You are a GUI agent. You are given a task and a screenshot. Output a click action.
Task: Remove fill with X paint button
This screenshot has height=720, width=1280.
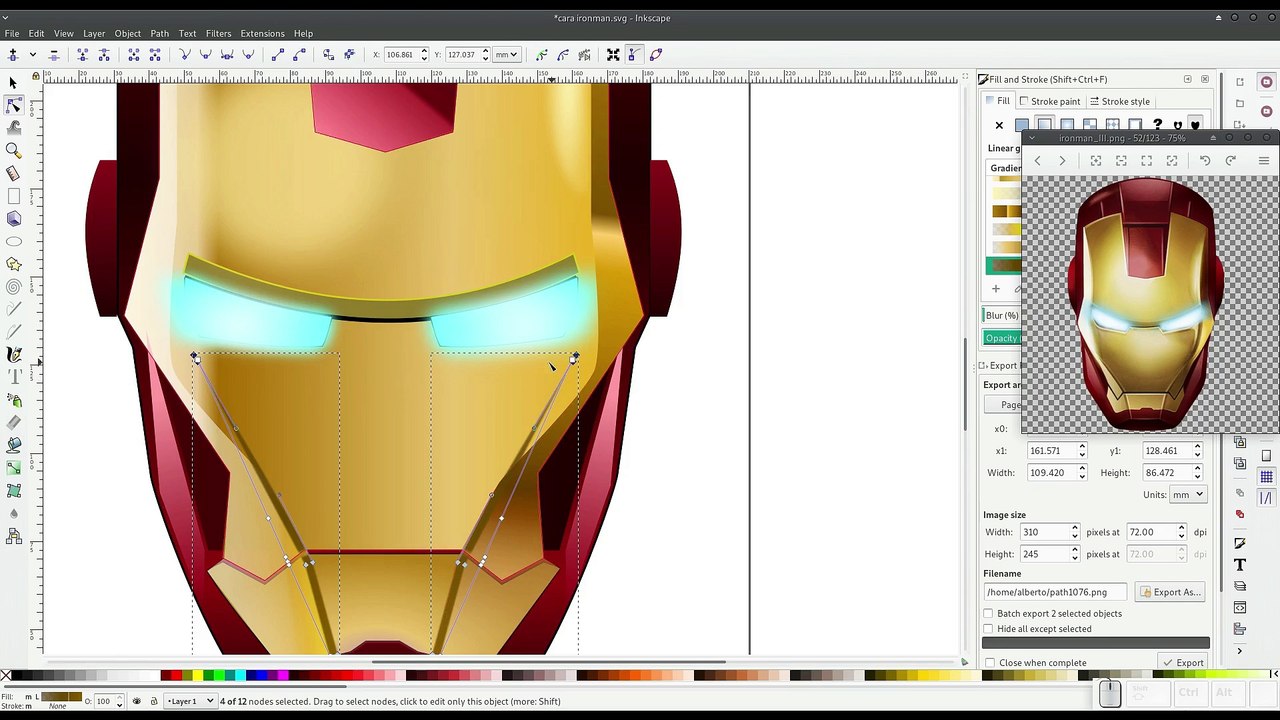coord(999,125)
